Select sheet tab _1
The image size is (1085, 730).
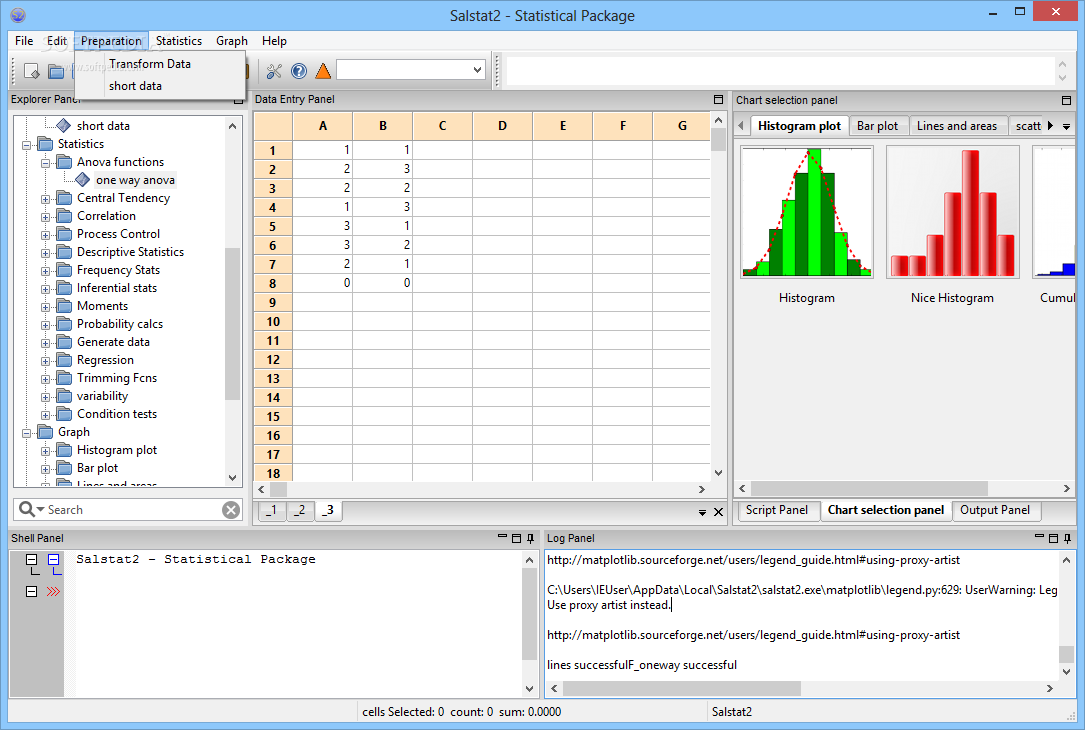tap(272, 510)
